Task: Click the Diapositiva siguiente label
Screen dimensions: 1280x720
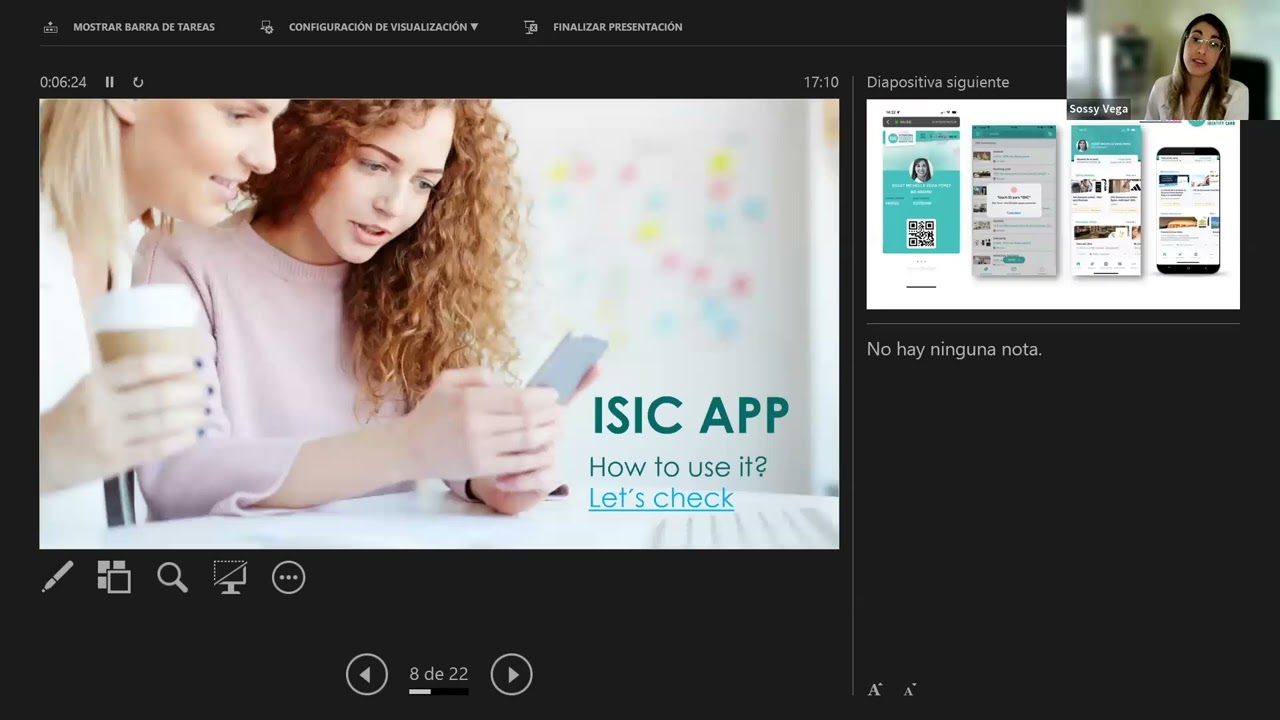Action: [x=938, y=82]
